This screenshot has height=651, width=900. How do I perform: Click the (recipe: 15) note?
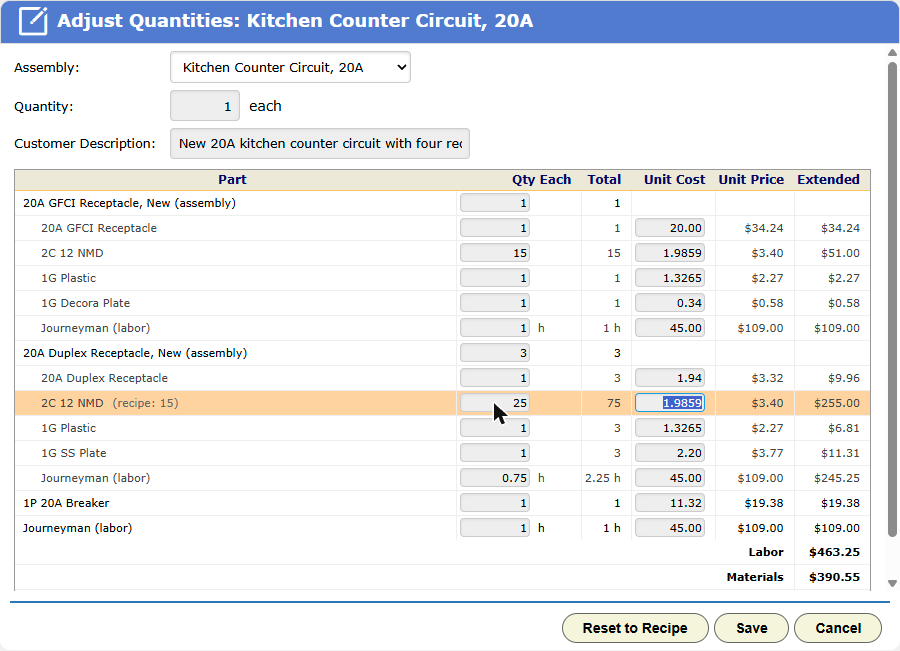[x=145, y=403]
